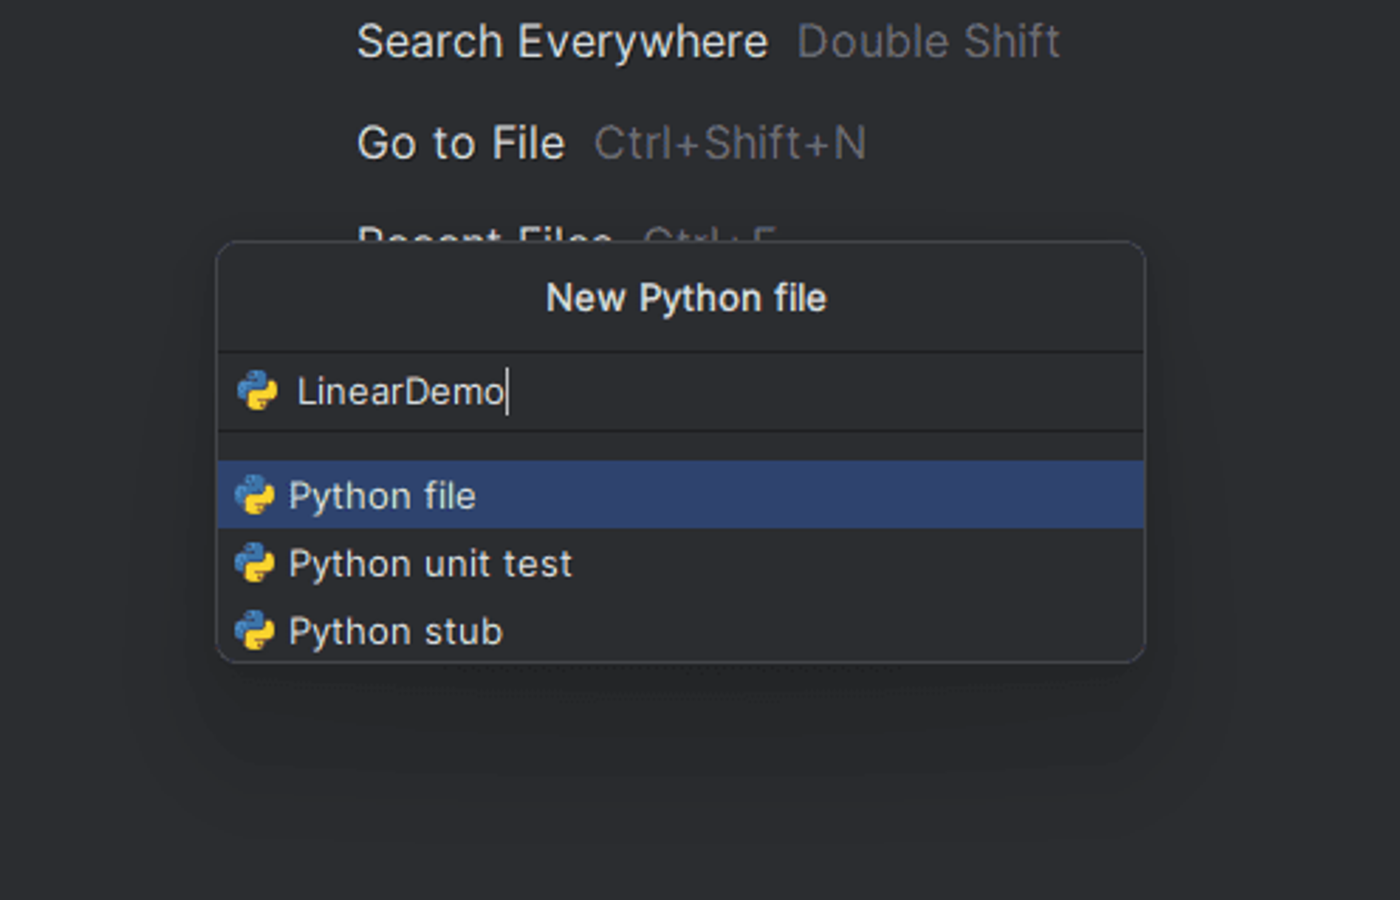The height and width of the screenshot is (900, 1400).
Task: Click the Go to File hint text
Action: click(461, 143)
